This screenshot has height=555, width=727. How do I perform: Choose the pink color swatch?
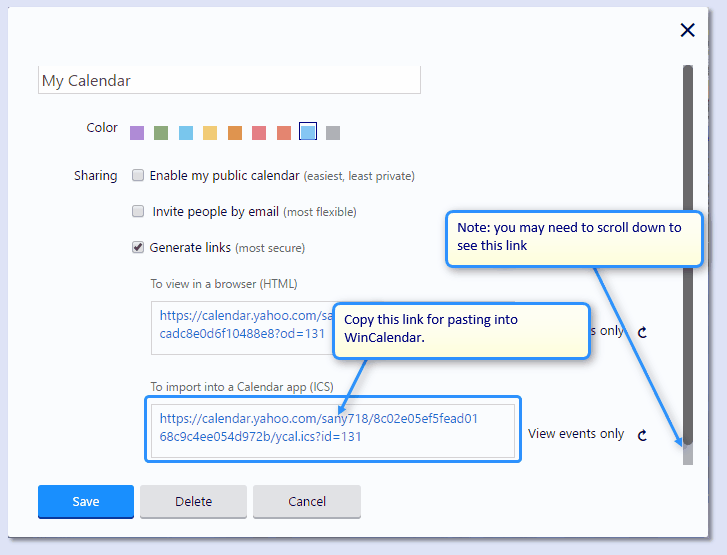[259, 133]
